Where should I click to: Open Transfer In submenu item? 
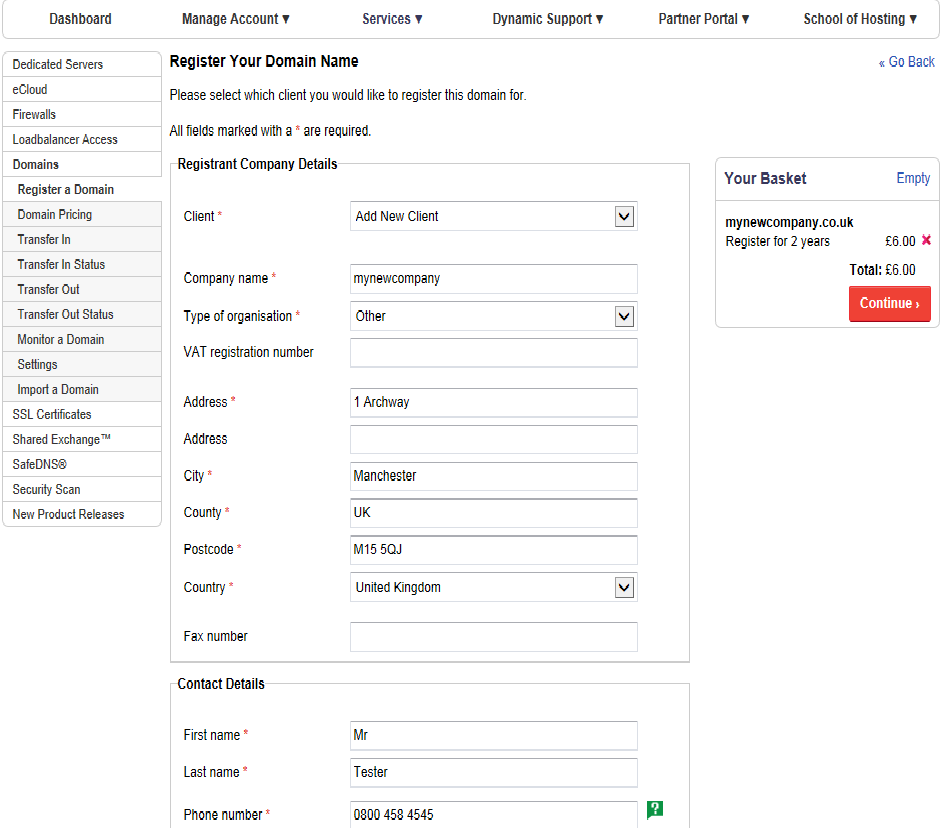pos(82,240)
